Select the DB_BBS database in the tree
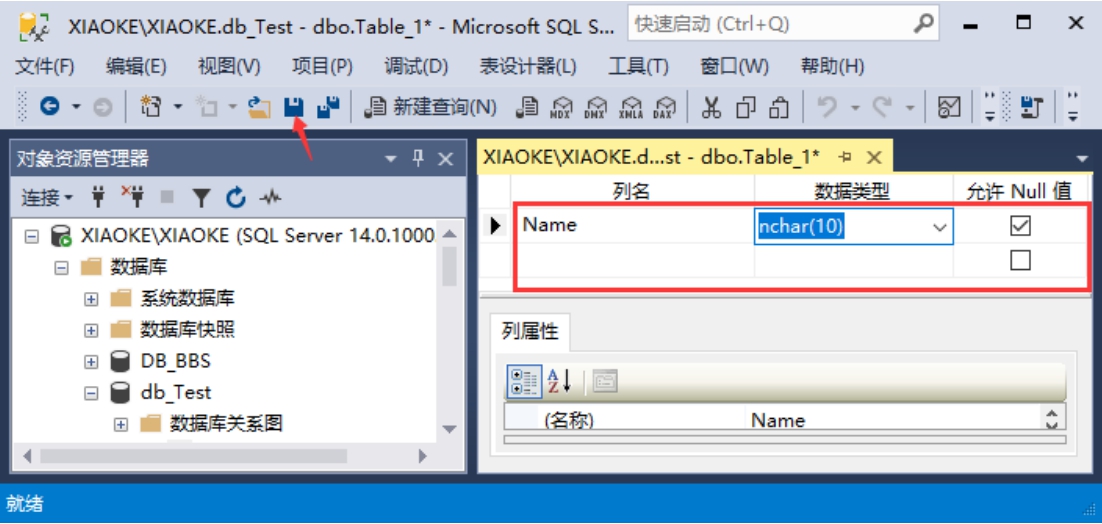This screenshot has height=524, width=1102. click(175, 362)
